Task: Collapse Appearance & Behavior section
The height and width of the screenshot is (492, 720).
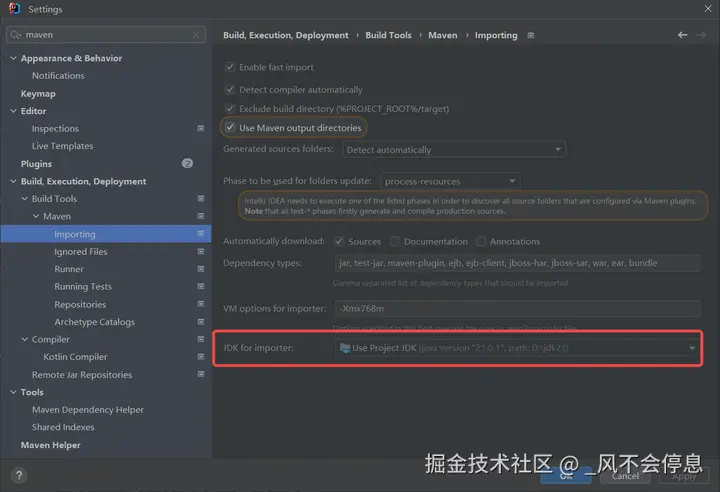Action: pyautogui.click(x=13, y=58)
